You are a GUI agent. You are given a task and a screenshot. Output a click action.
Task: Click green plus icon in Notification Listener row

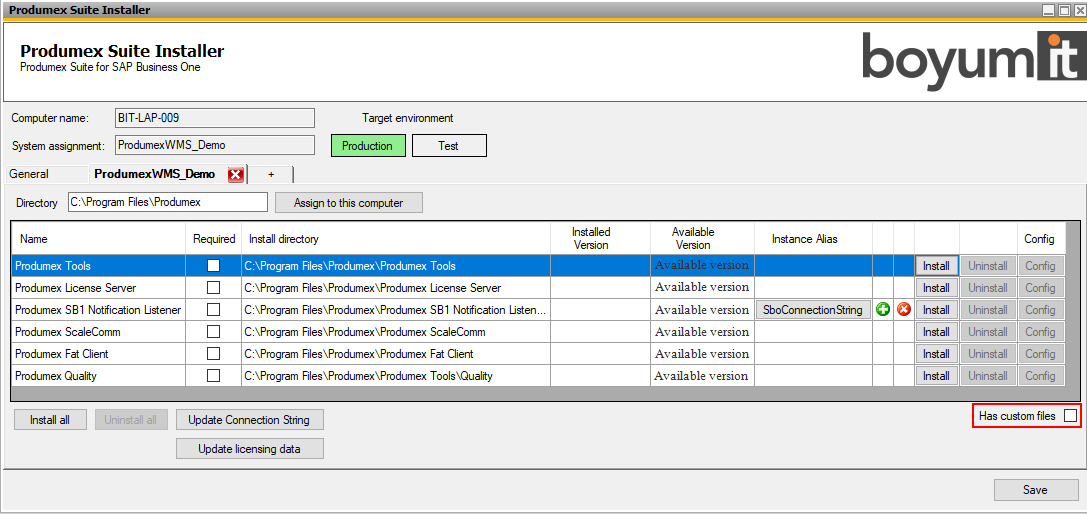(883, 310)
